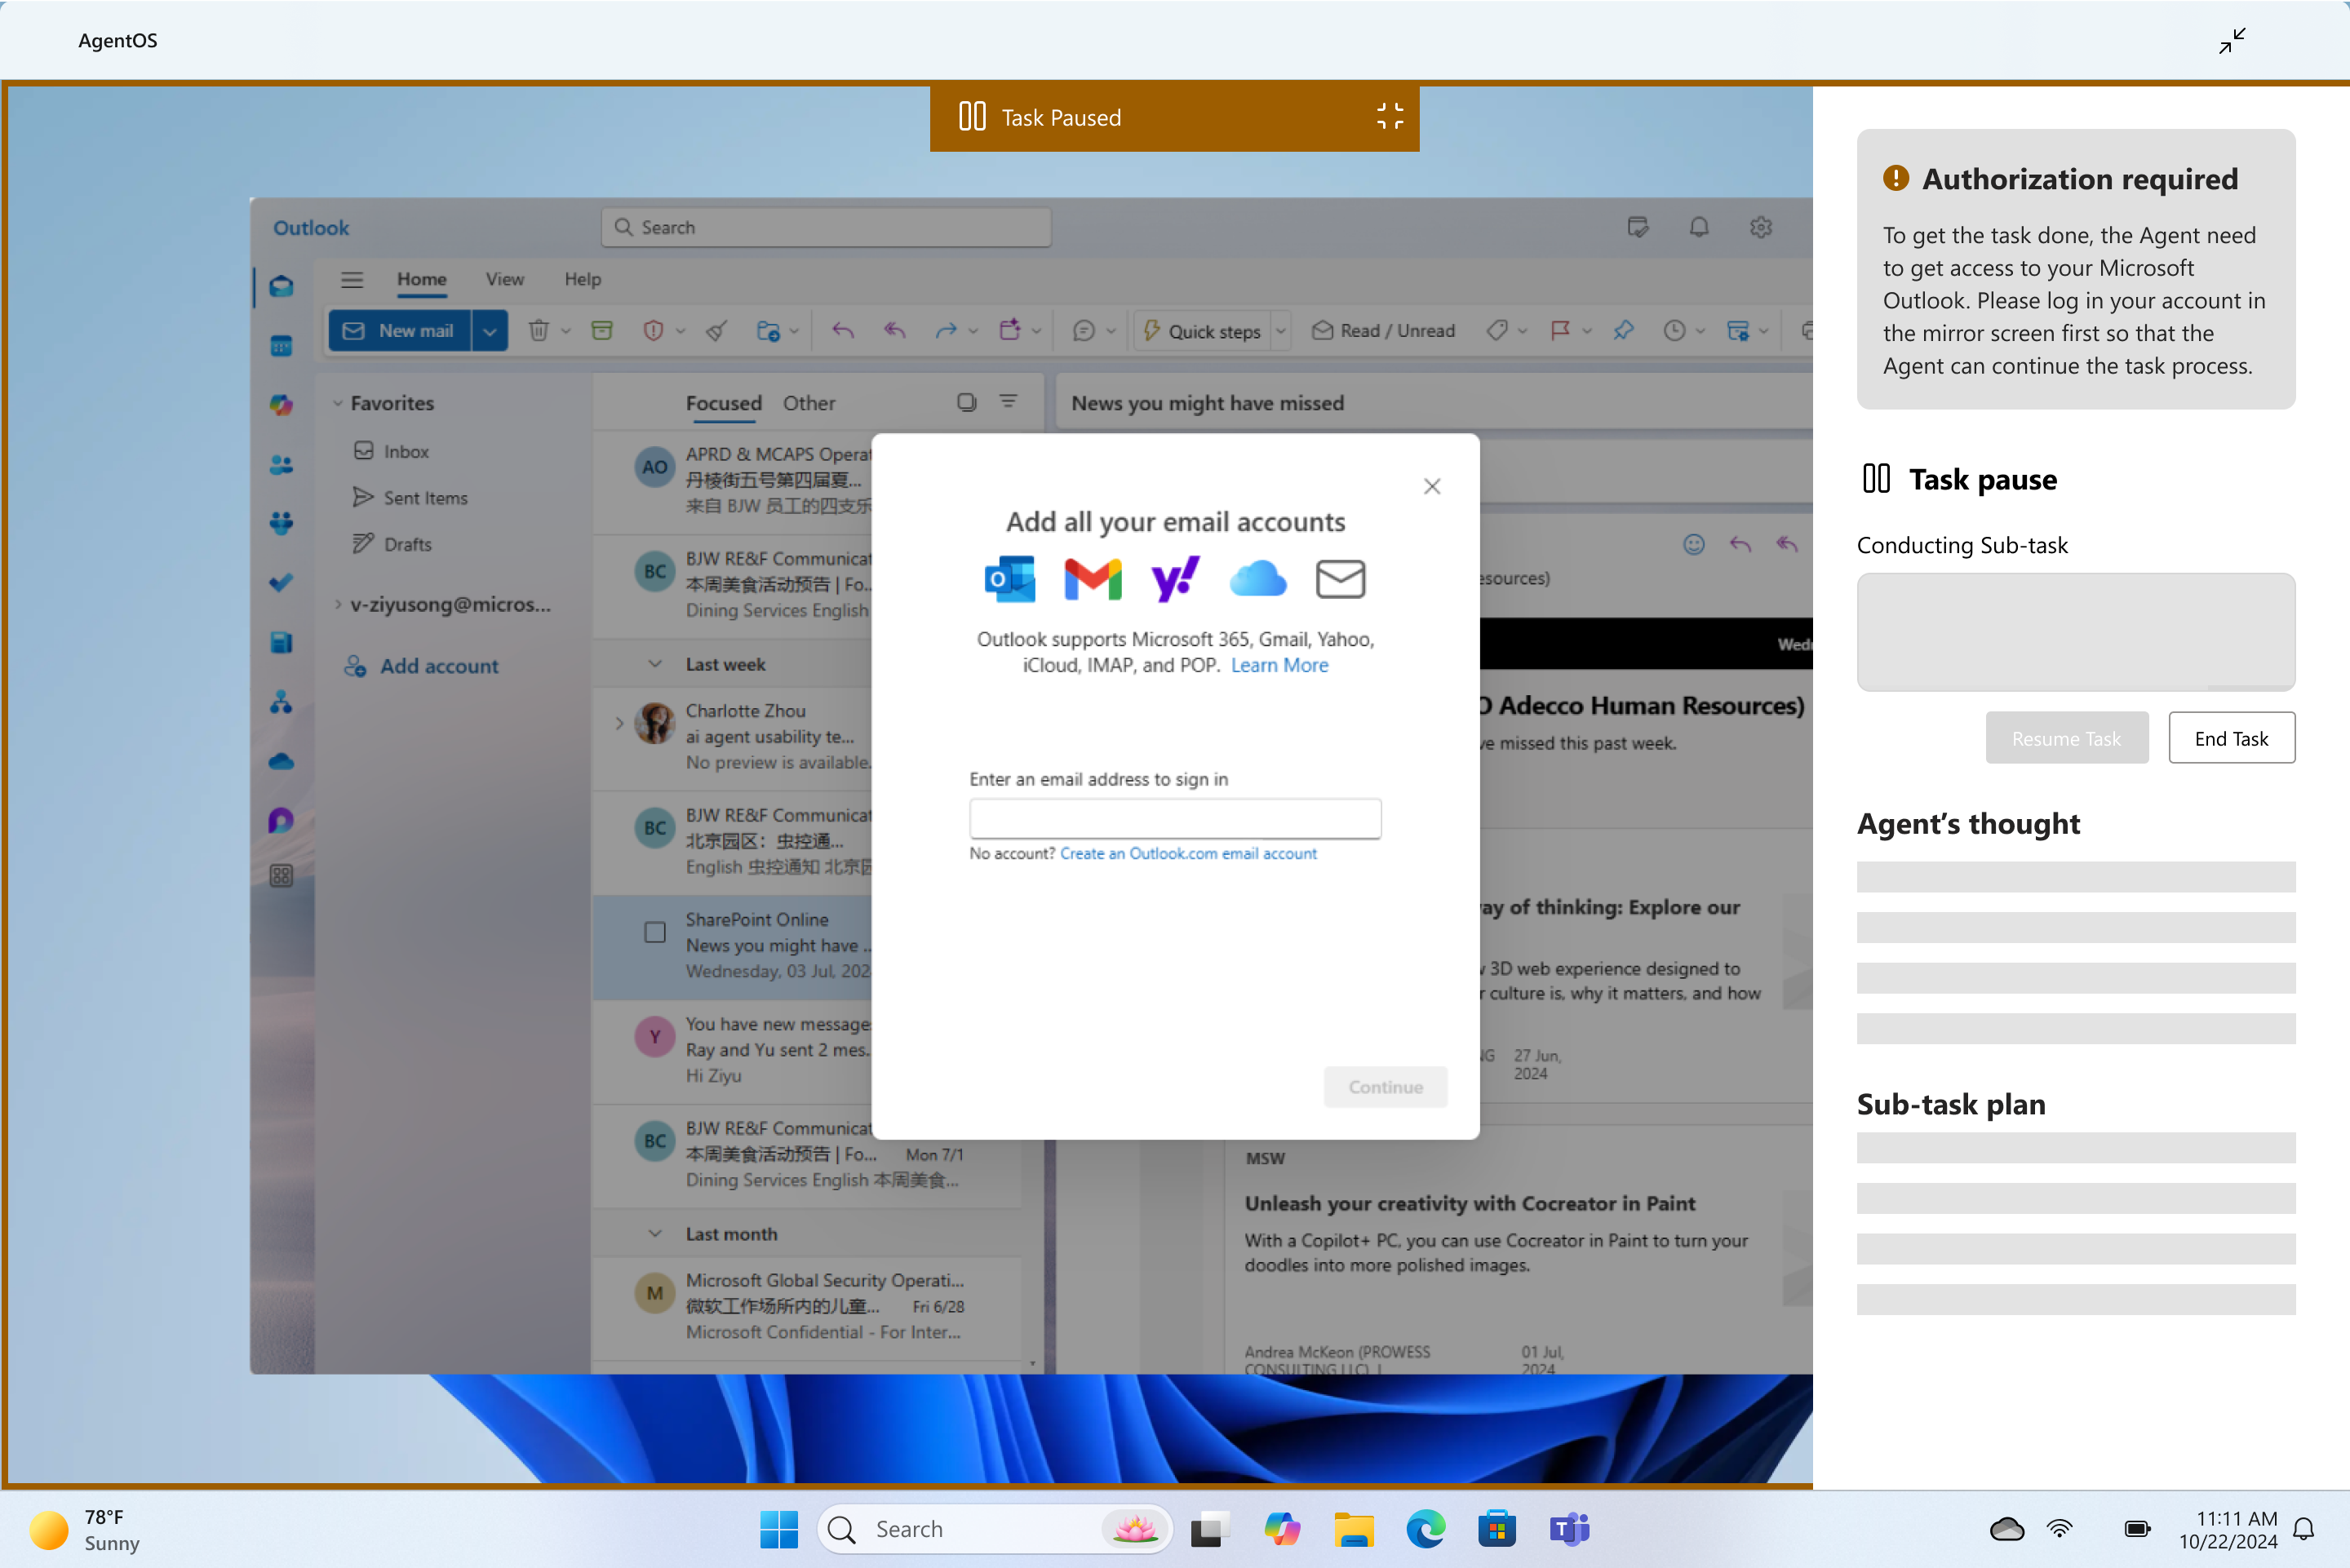The height and width of the screenshot is (1568, 2350).
Task: Select the Outlook account icon in dialog
Action: point(1010,579)
